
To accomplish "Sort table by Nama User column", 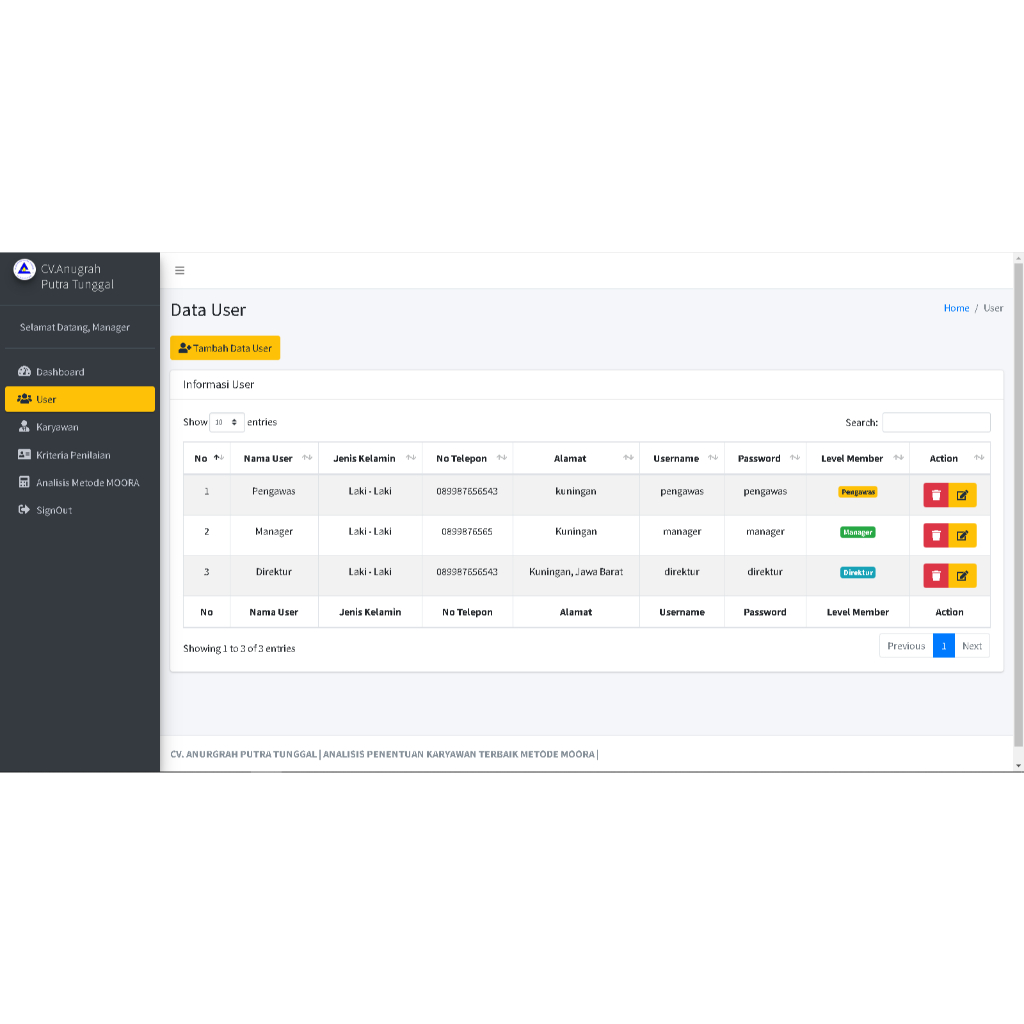I will [274, 458].
